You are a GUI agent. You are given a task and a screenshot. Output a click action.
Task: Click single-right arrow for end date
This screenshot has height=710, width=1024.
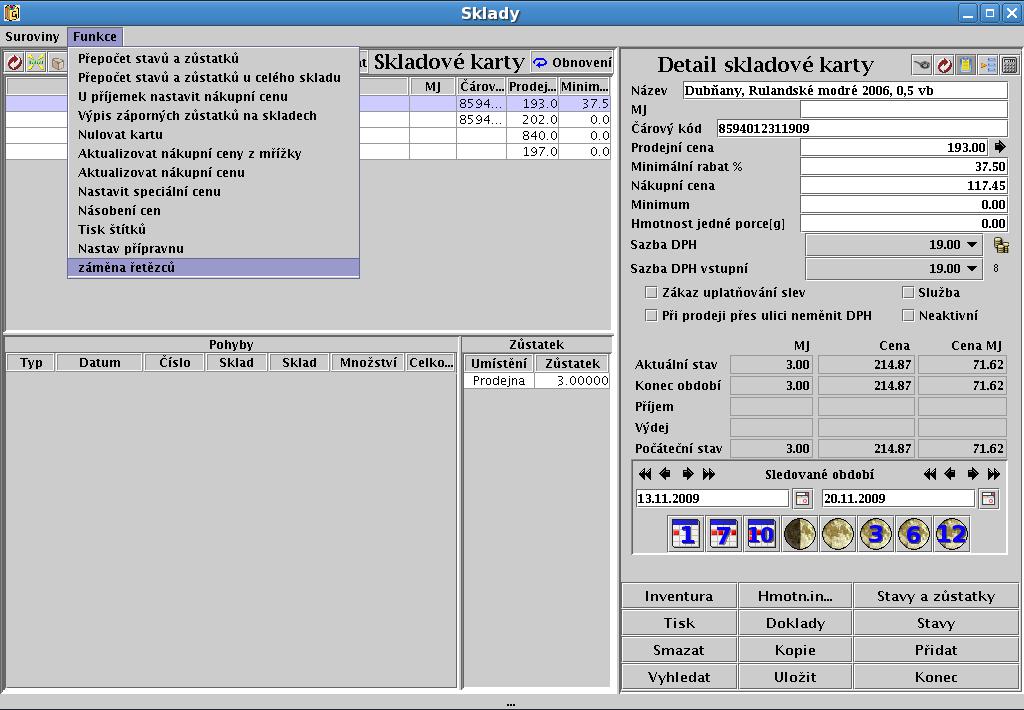[x=972, y=474]
